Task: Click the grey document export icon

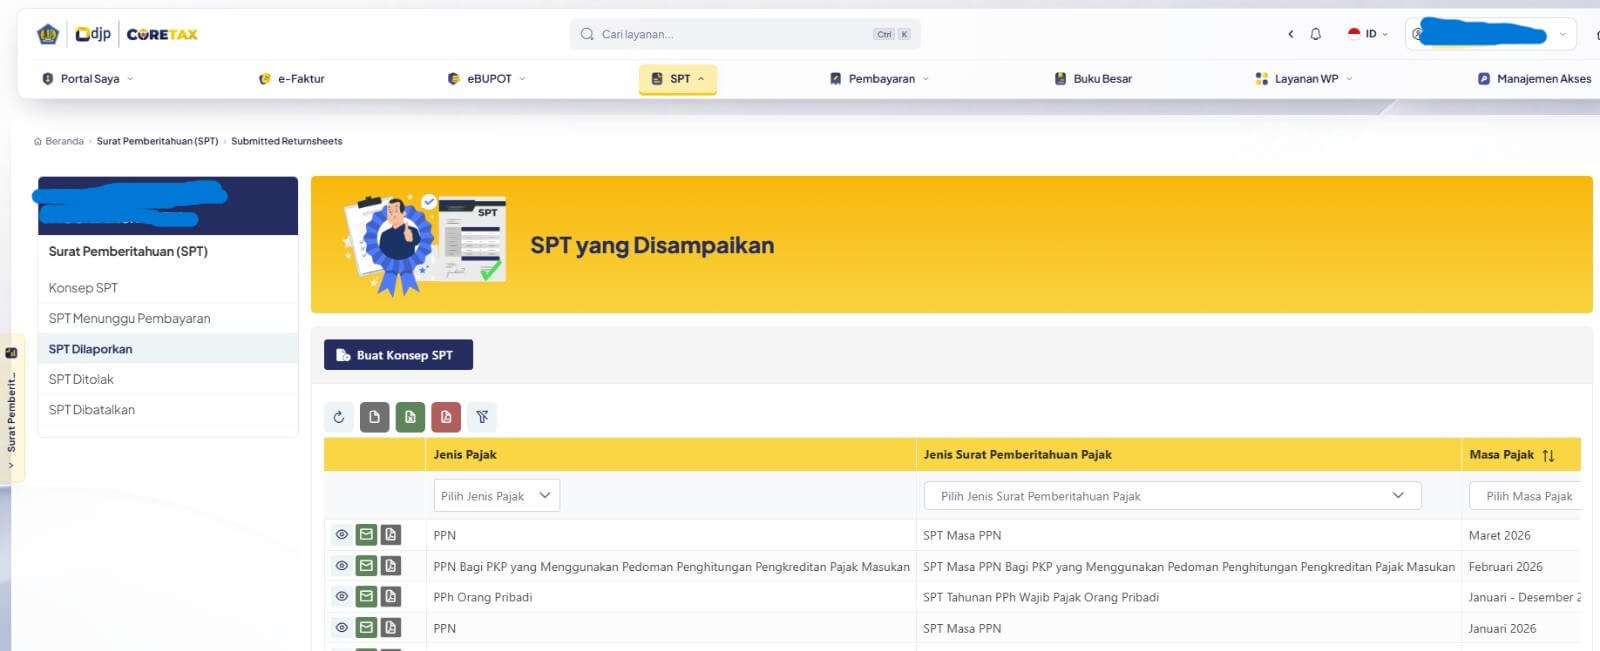Action: [x=375, y=417]
